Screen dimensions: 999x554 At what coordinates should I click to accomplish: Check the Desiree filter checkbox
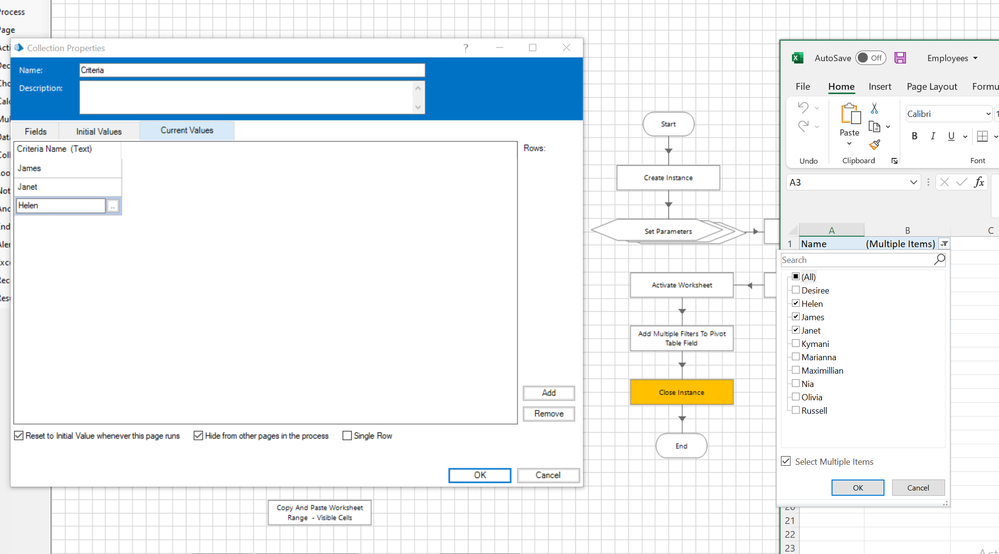point(796,291)
